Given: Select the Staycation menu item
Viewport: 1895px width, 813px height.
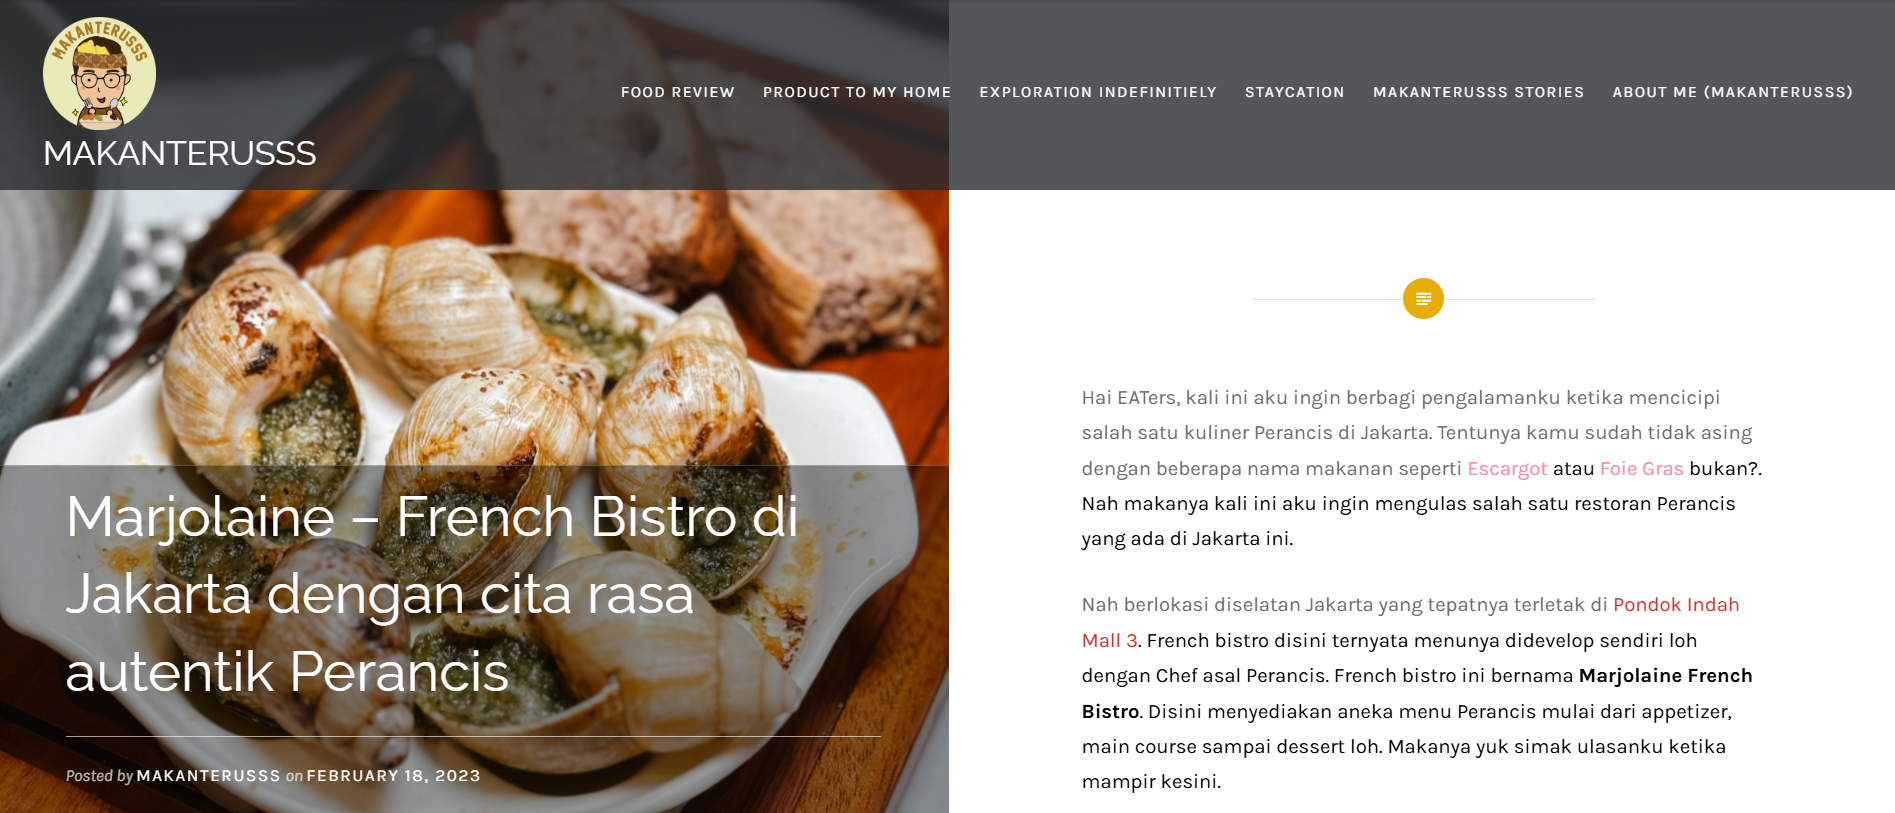Looking at the screenshot, I should pyautogui.click(x=1295, y=92).
